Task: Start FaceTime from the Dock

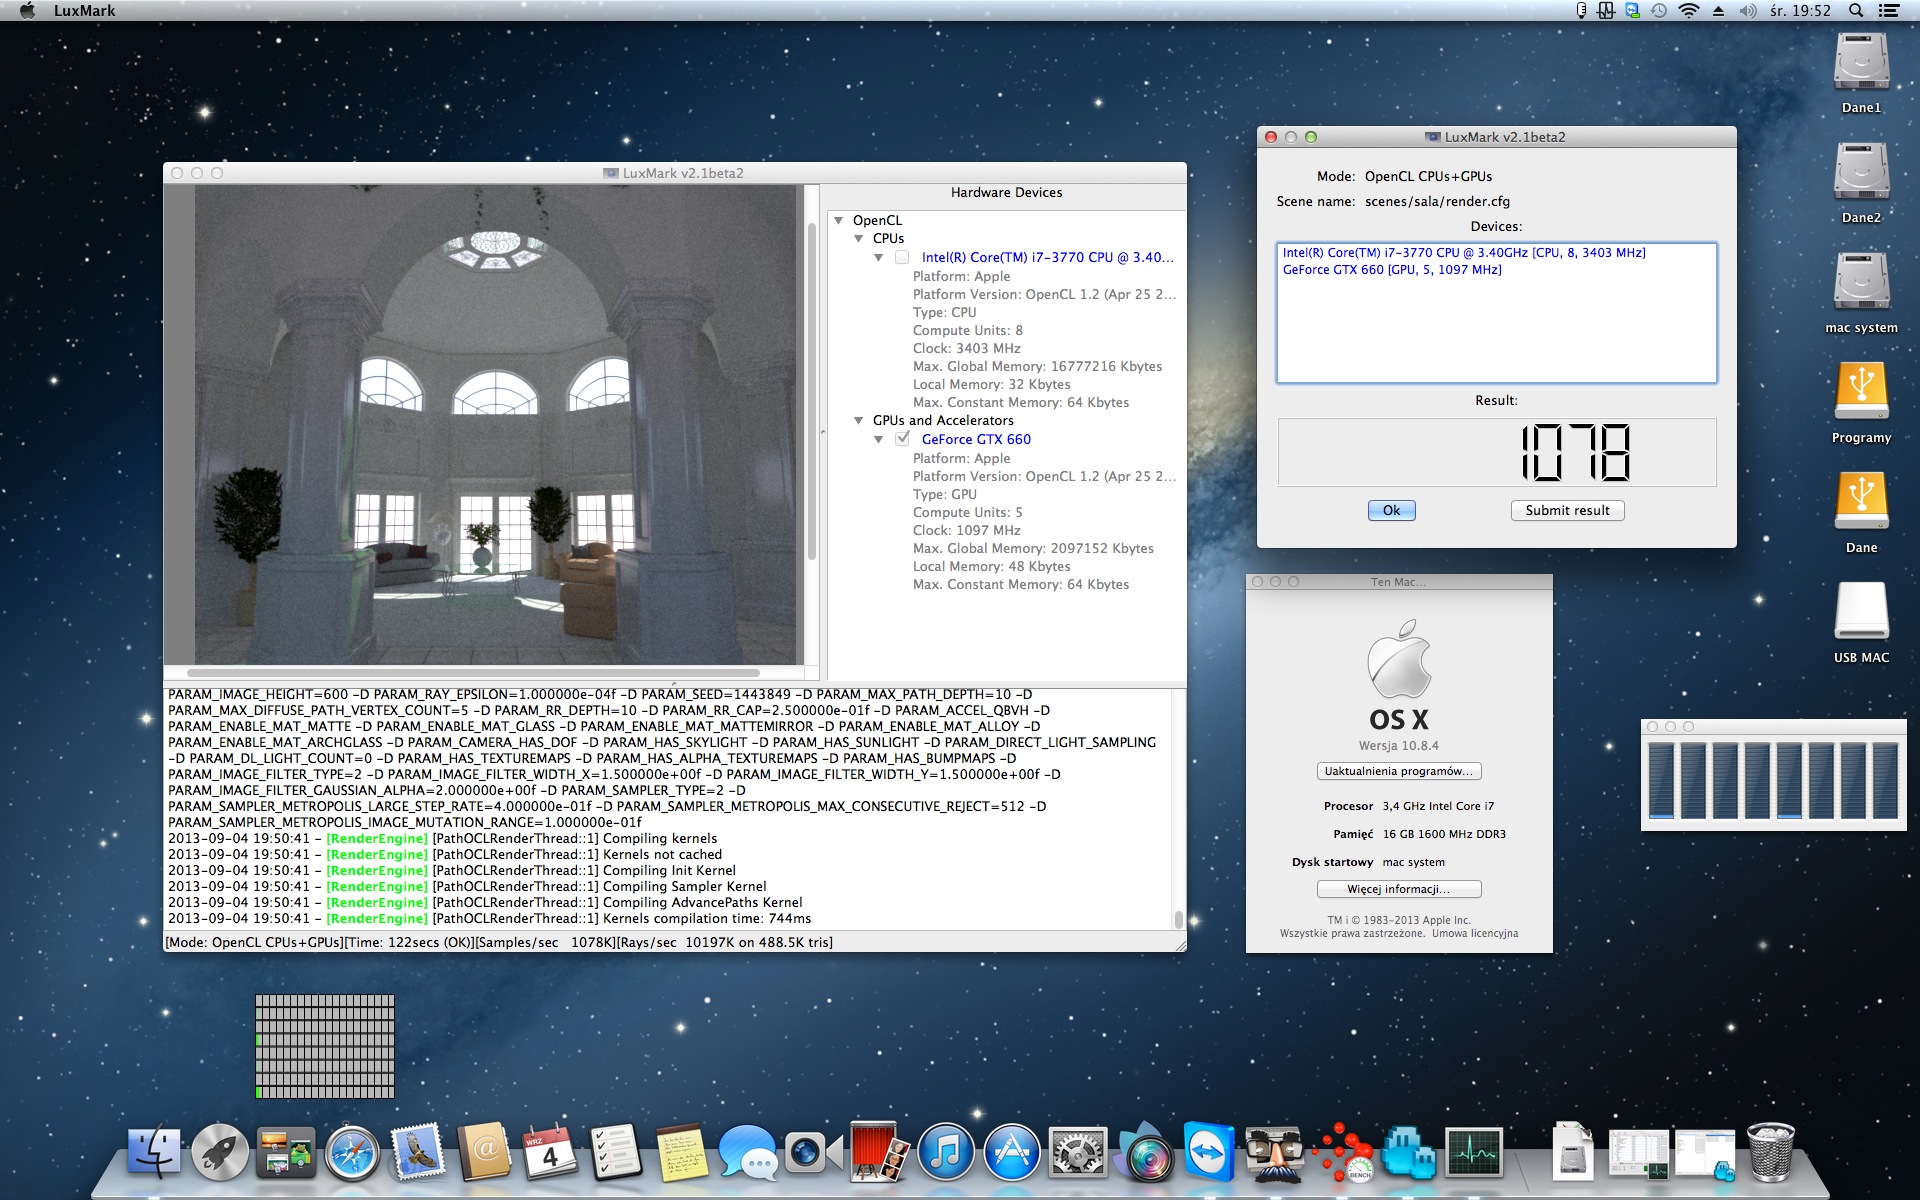Action: [814, 1152]
